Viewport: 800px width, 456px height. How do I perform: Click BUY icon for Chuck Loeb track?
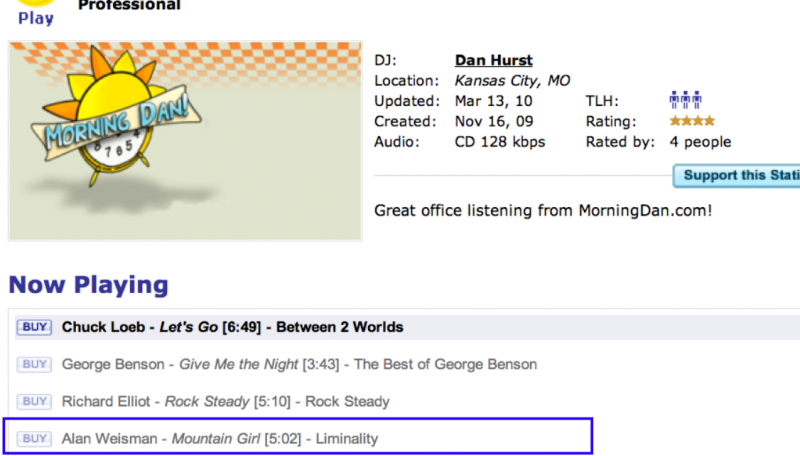33,327
